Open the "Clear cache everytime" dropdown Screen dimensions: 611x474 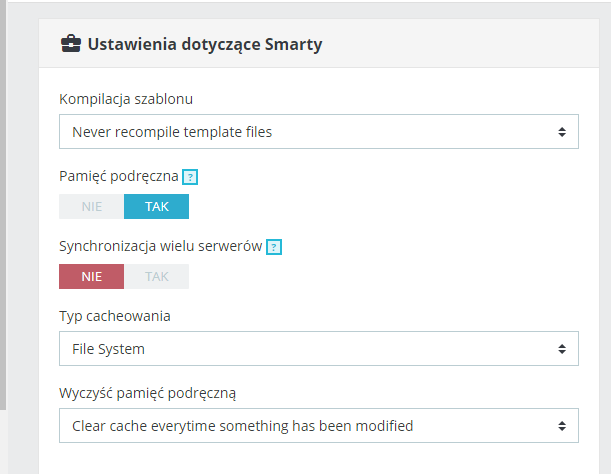pyautogui.click(x=300, y=426)
